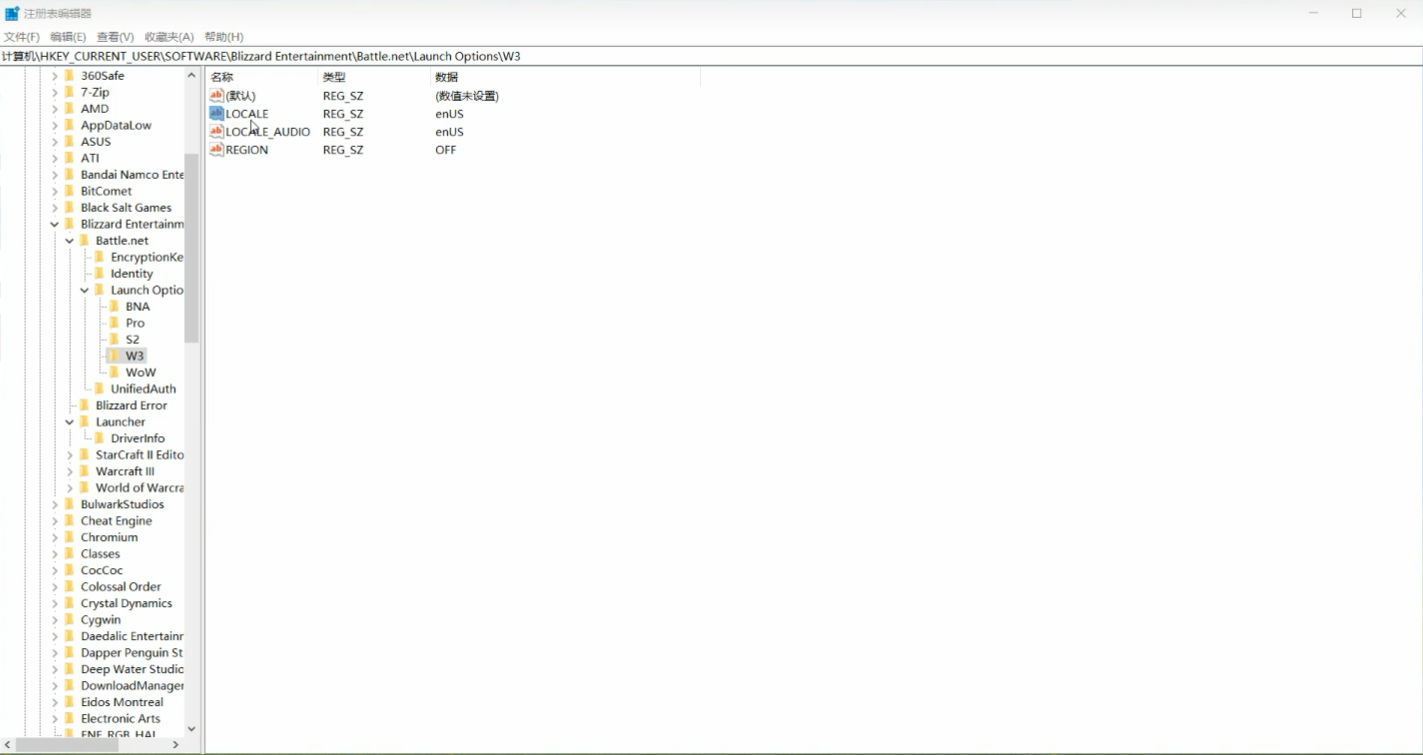Click the LOCALE string value icon
The height and width of the screenshot is (755, 1423).
(x=216, y=114)
